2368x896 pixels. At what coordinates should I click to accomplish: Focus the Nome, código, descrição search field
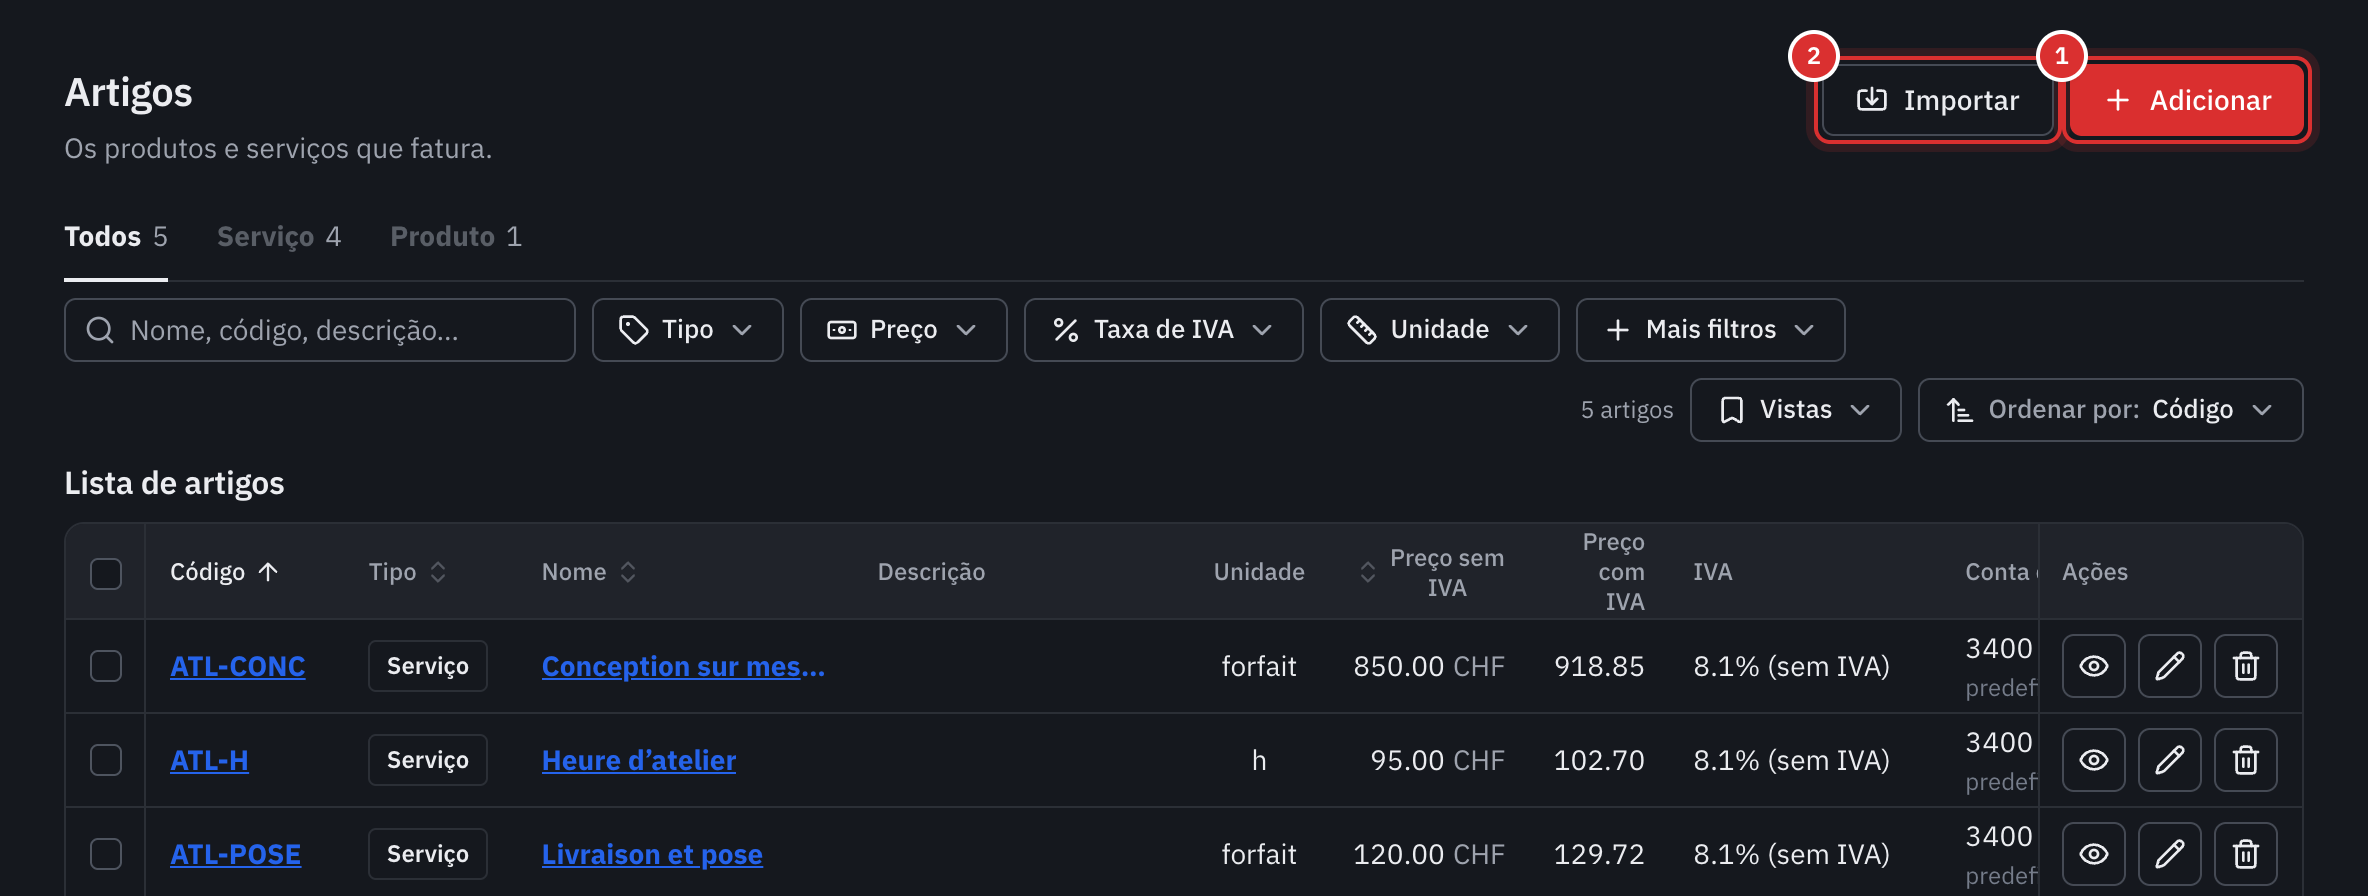[x=320, y=330]
